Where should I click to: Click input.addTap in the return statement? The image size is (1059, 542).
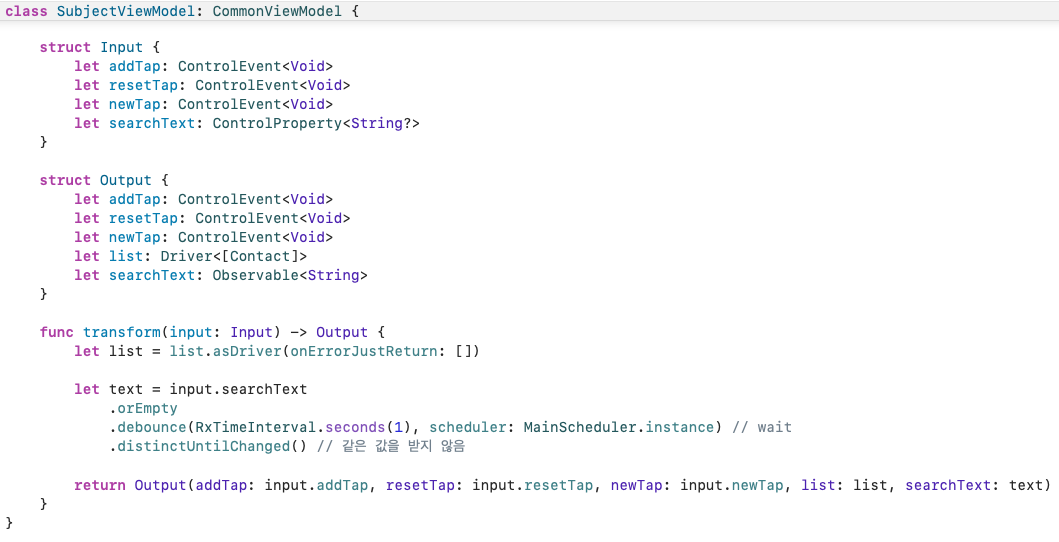tap(316, 485)
